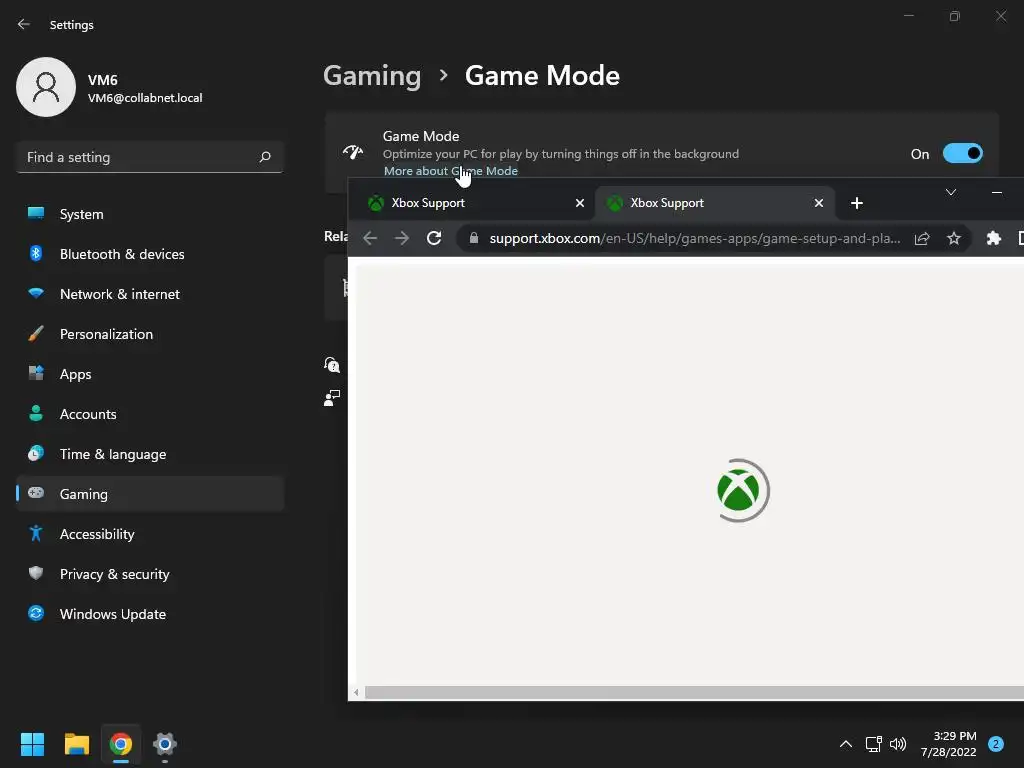Switch to the first Xbox Support tab
Viewport: 1024px width, 768px height.
(x=472, y=203)
